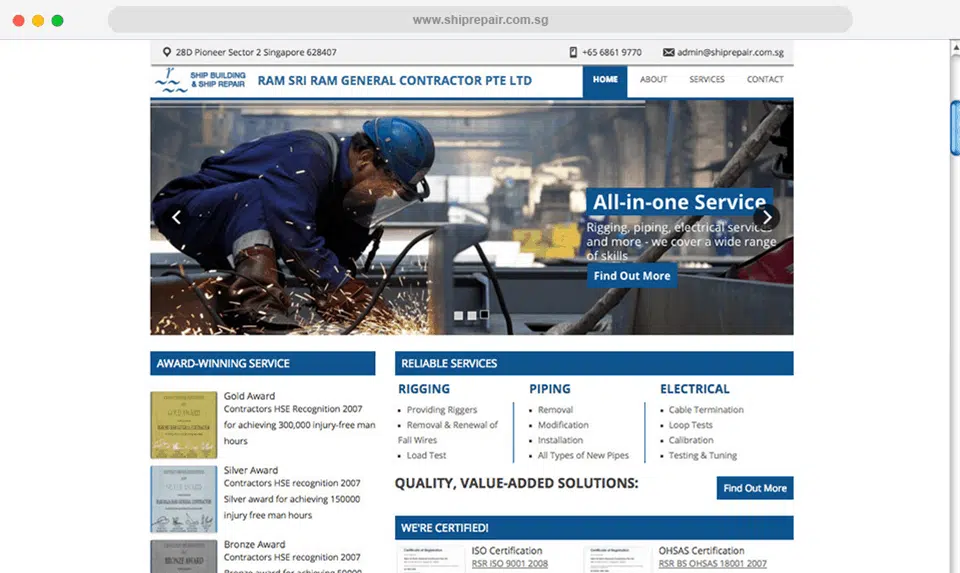This screenshot has width=960, height=573.
Task: Click the phone icon beside +65 6861 9770
Action: pos(573,53)
